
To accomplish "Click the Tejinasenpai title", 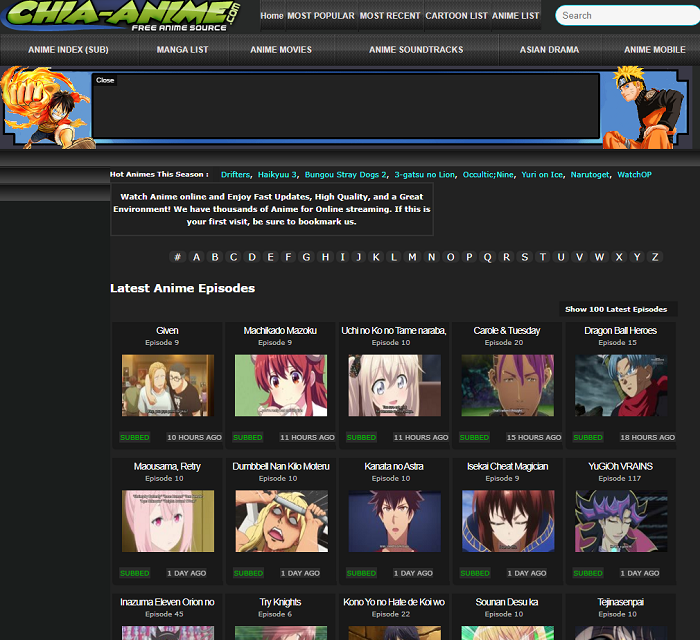I will 620,602.
